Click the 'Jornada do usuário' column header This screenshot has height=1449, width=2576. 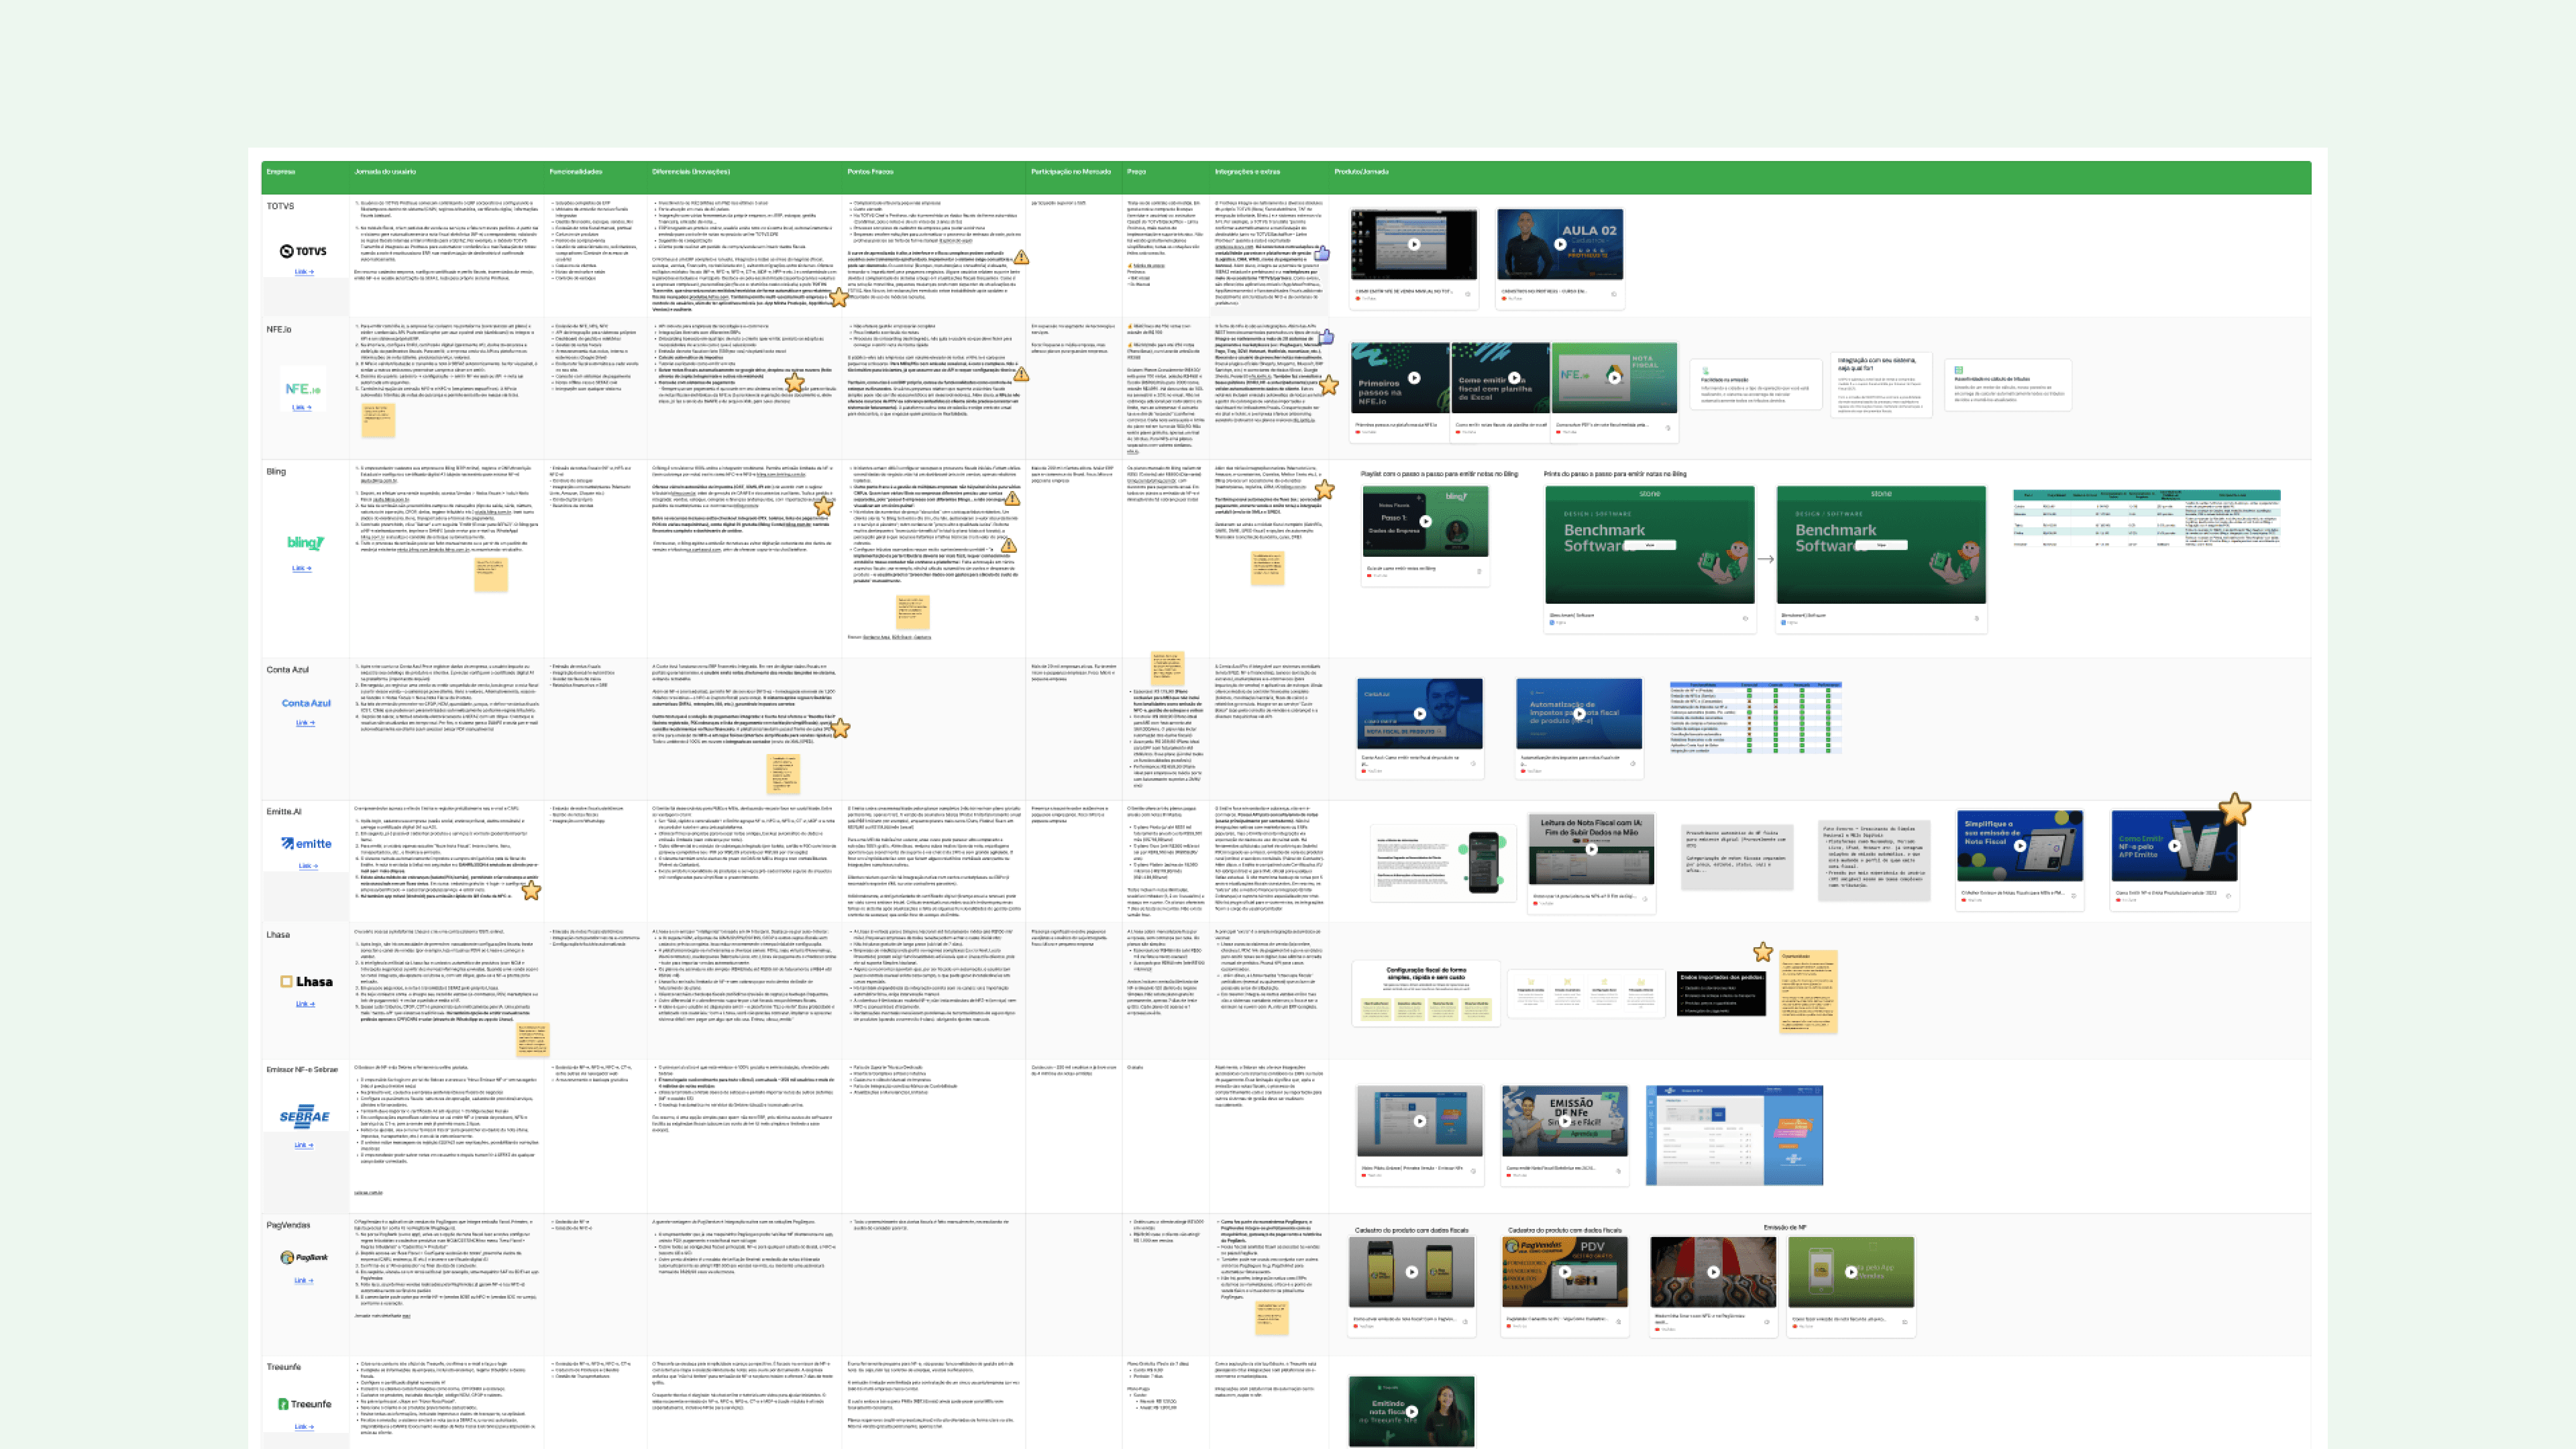point(385,172)
